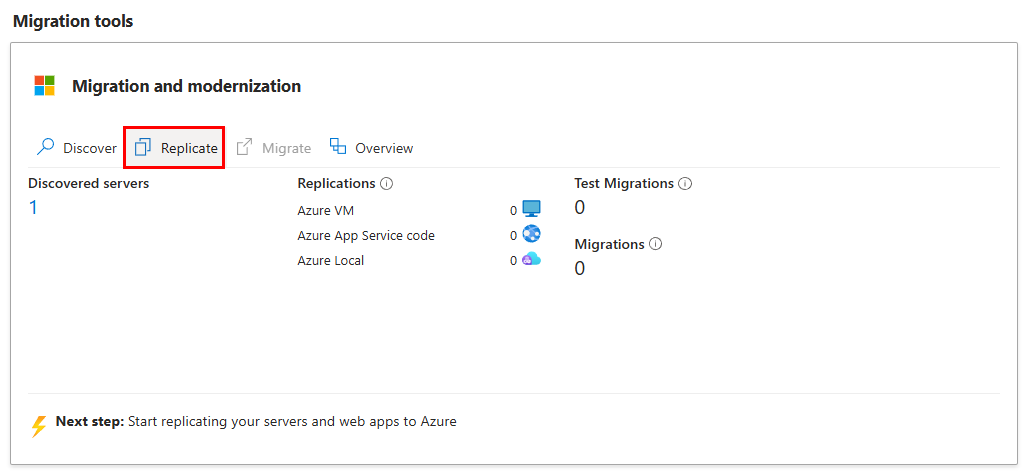
Task: Click the Azure App Service code count
Action: coord(513,235)
